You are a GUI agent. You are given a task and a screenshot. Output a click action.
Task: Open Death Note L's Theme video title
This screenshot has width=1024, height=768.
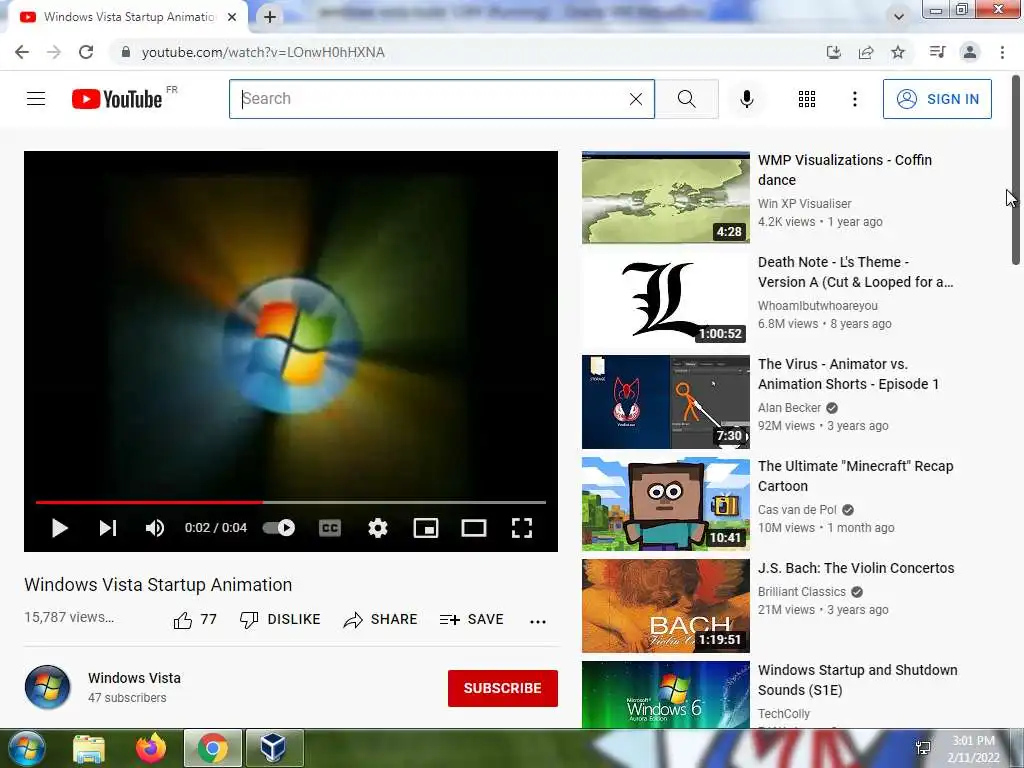pos(856,272)
